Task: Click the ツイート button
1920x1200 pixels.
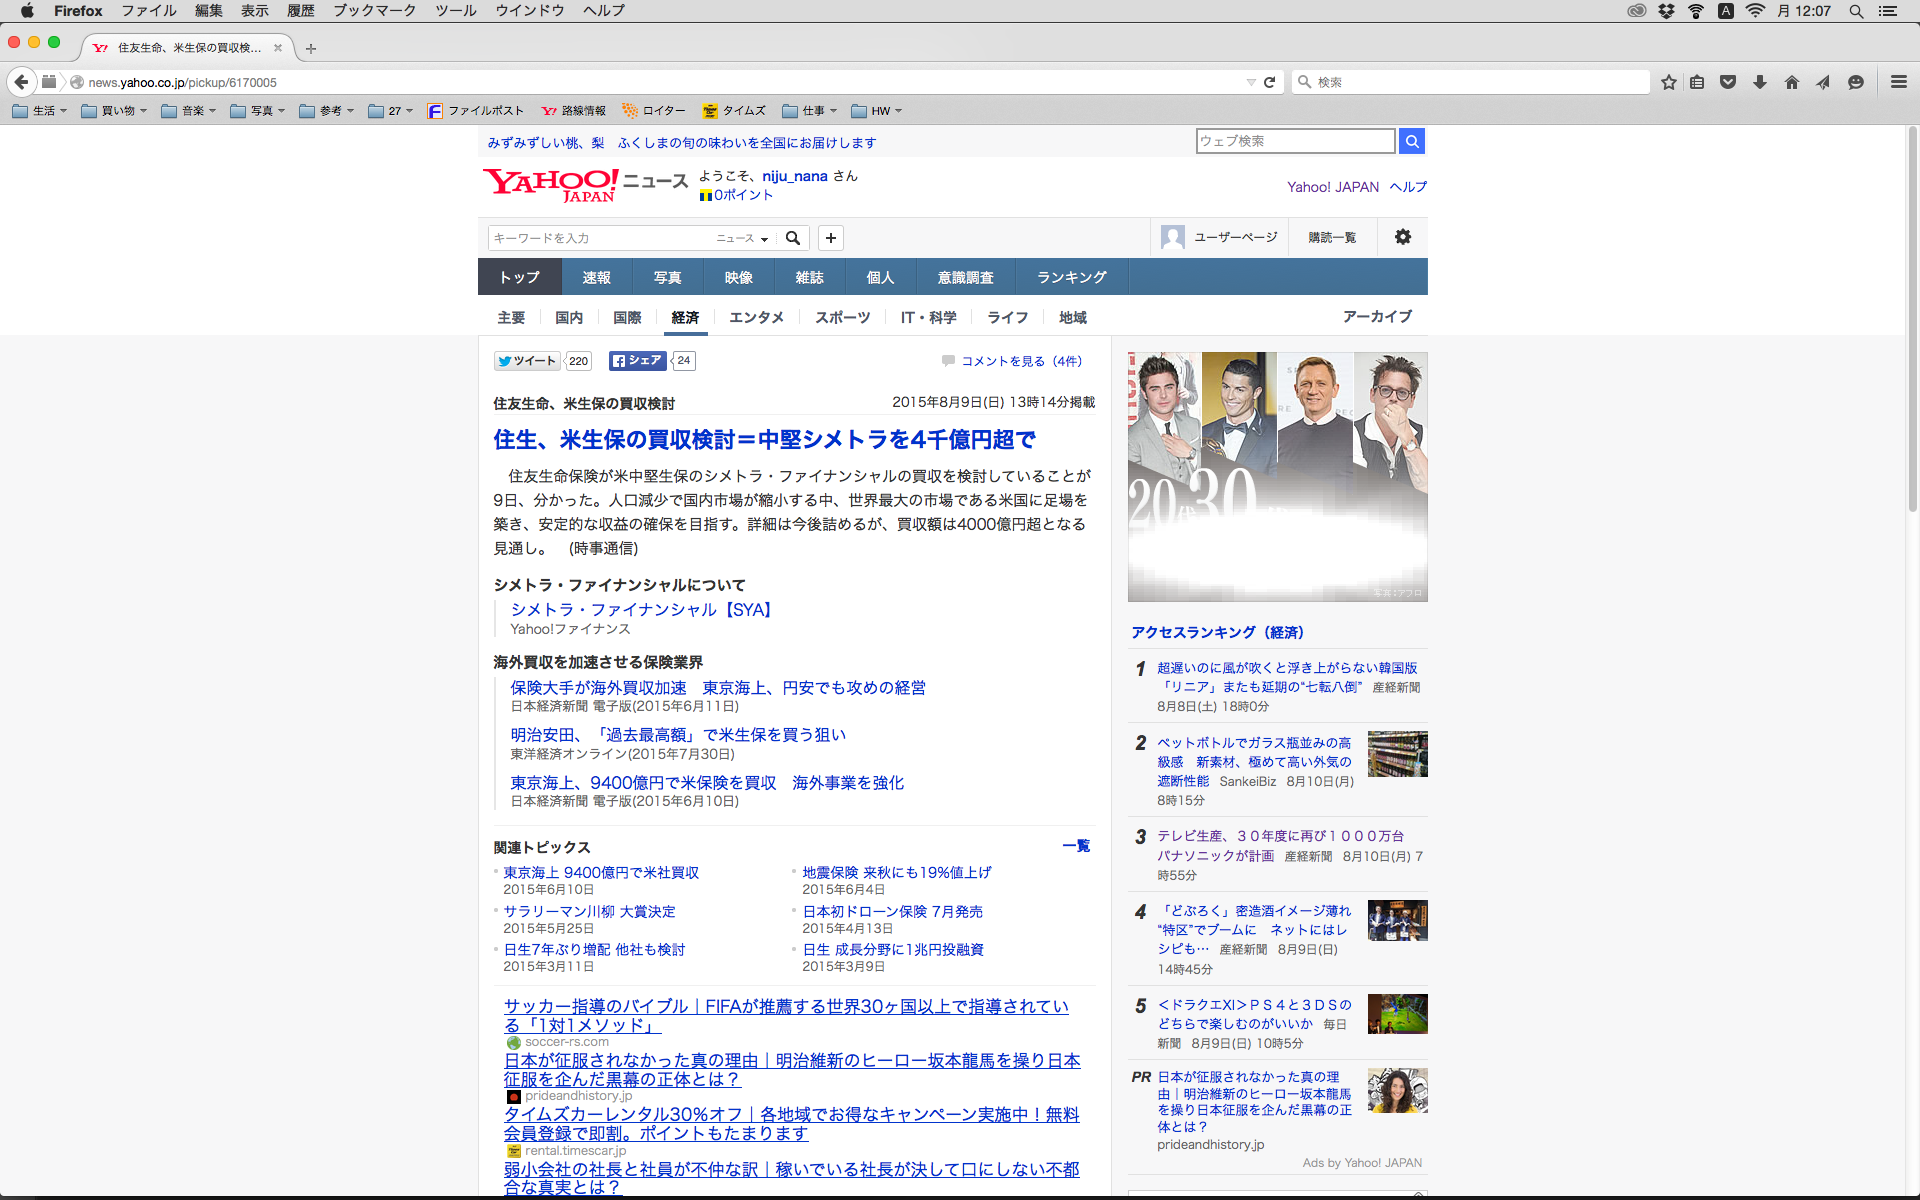Action: pos(527,361)
